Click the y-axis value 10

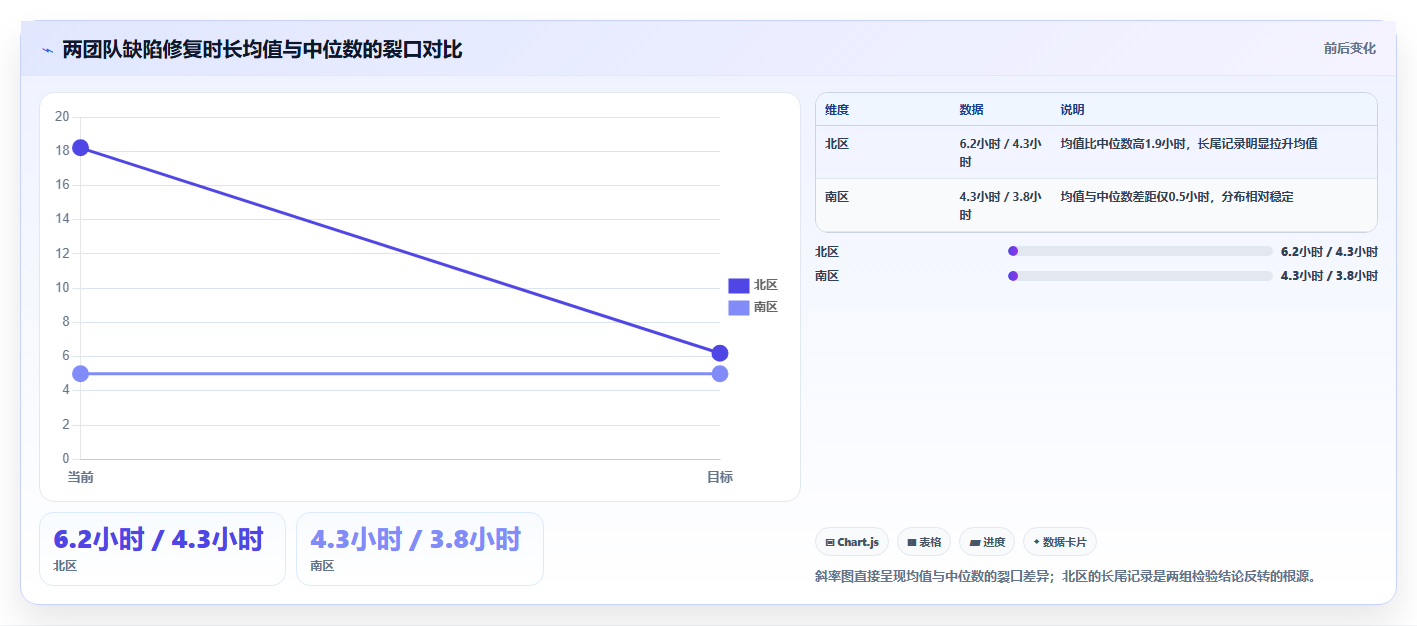pos(62,288)
